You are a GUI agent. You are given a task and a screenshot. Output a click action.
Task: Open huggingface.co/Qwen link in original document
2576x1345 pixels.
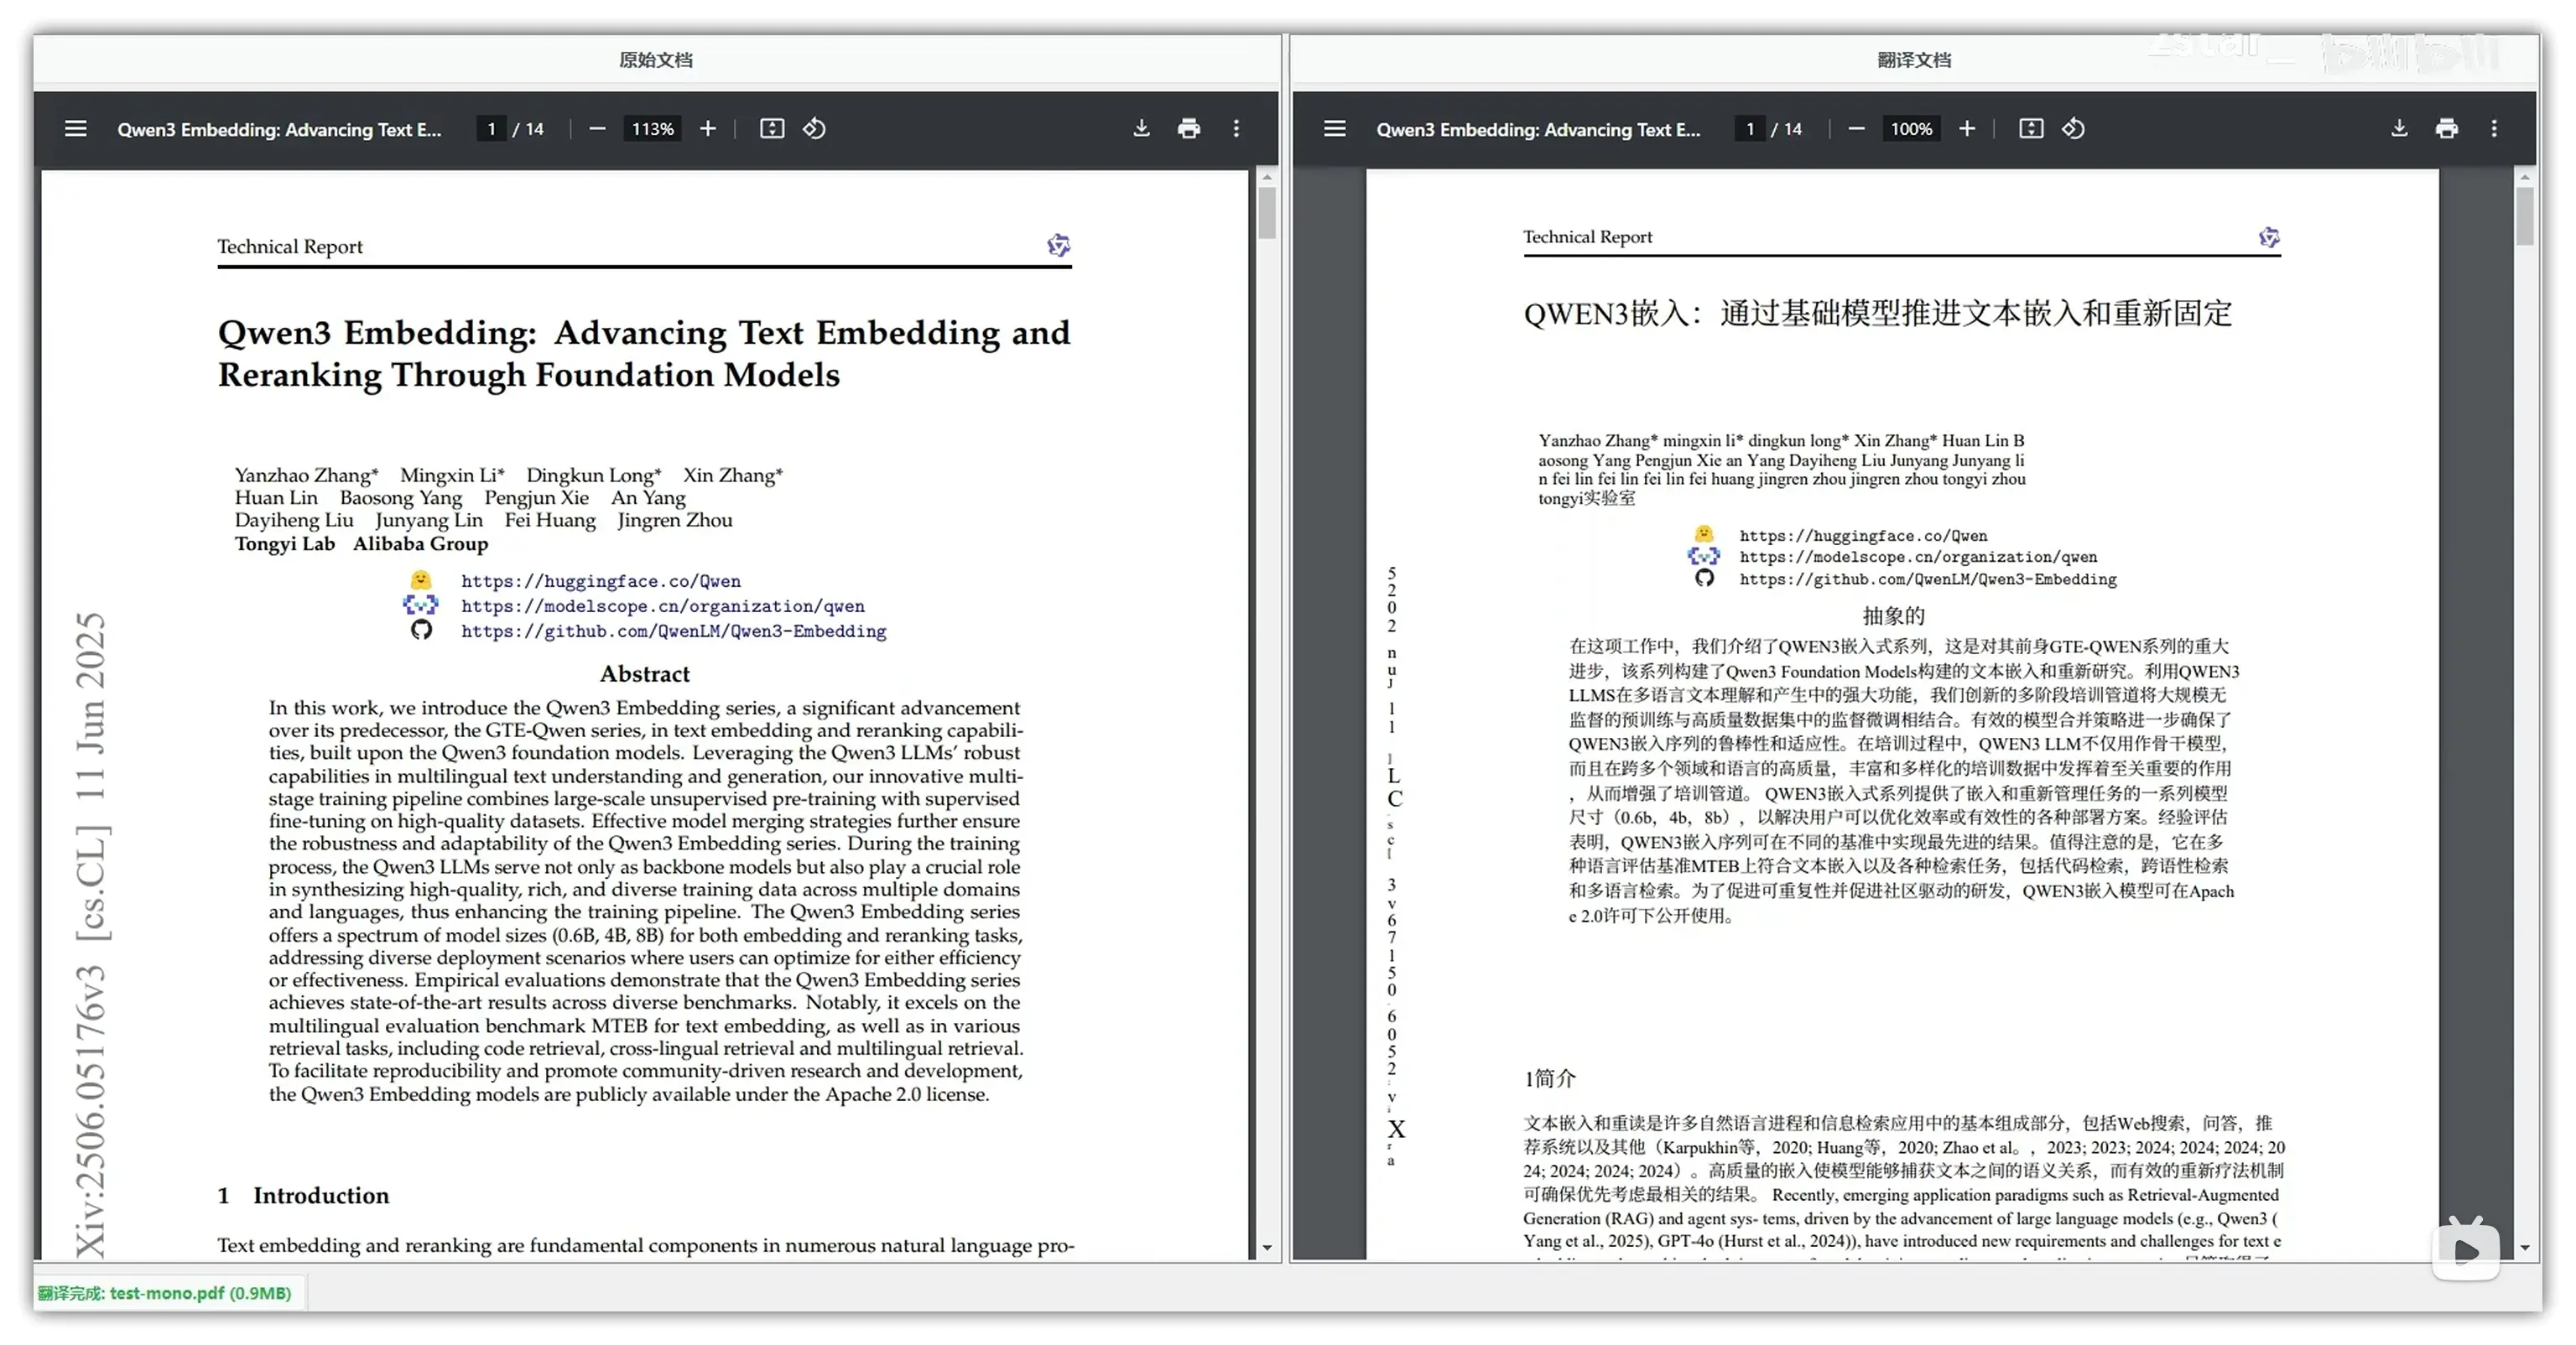(600, 581)
